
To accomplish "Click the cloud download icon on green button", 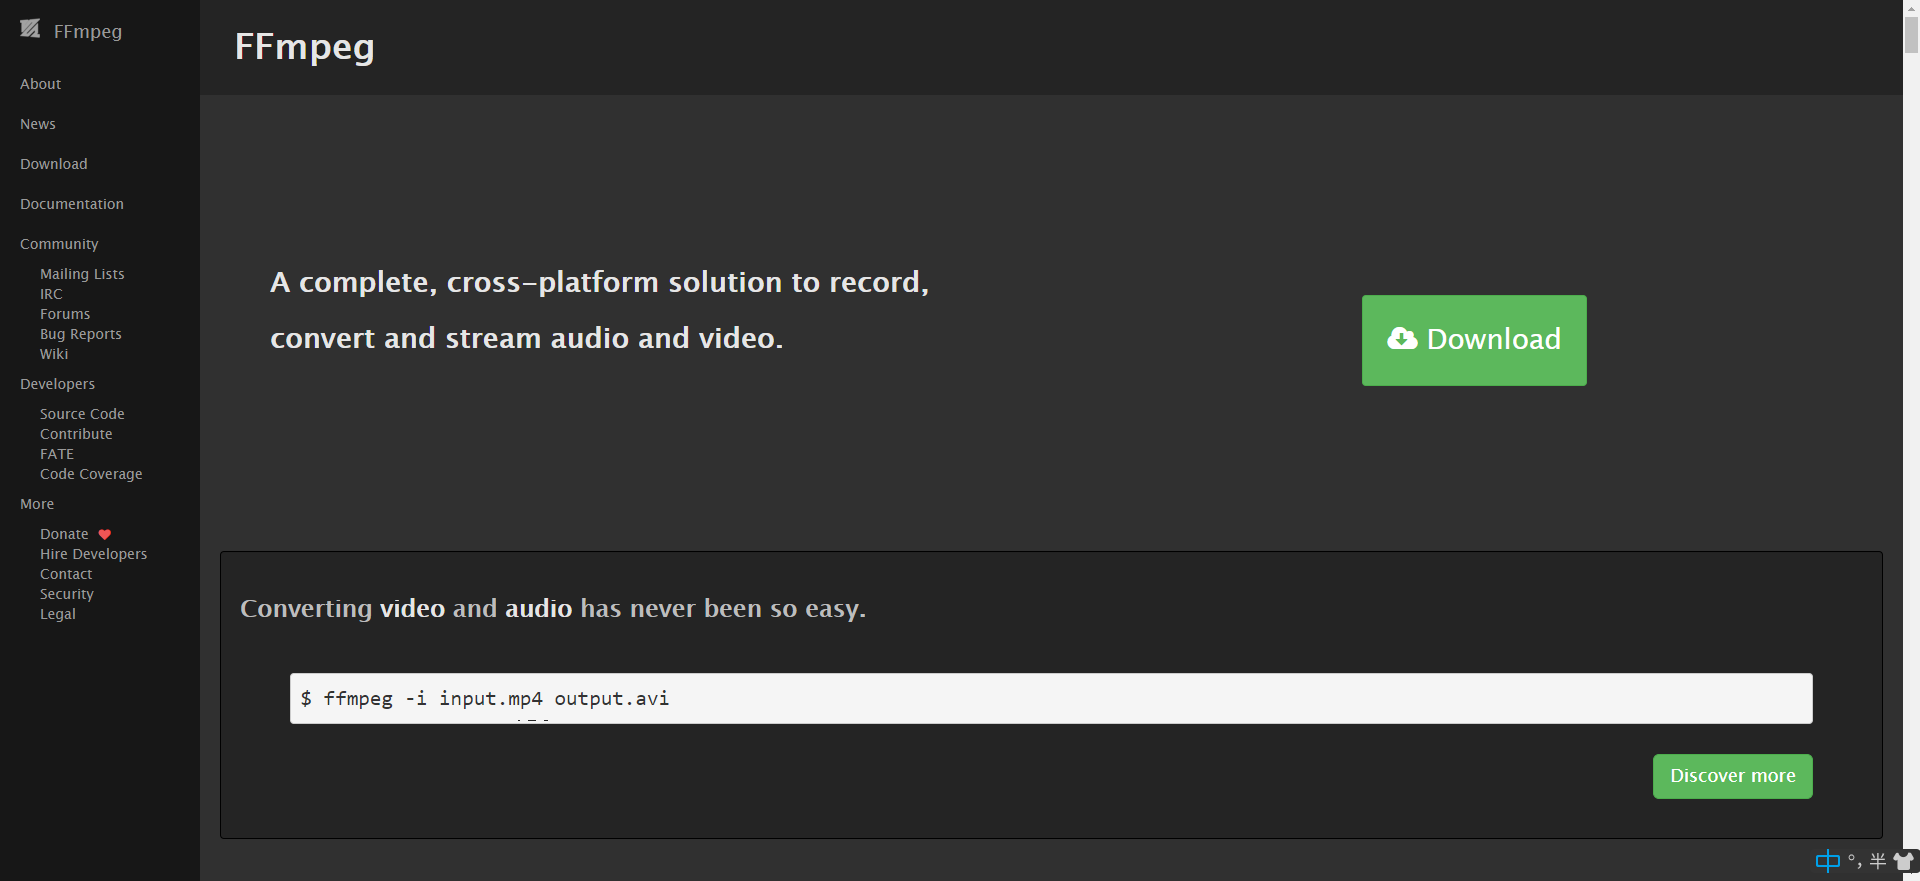I will [x=1402, y=339].
